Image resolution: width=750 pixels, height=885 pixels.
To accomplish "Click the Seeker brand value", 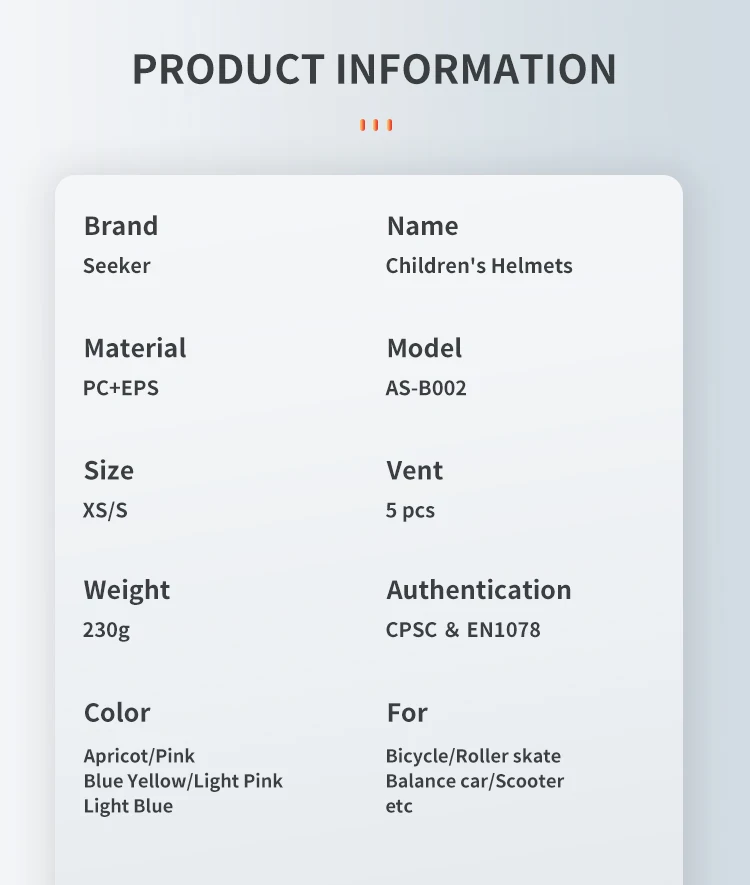I will (117, 265).
